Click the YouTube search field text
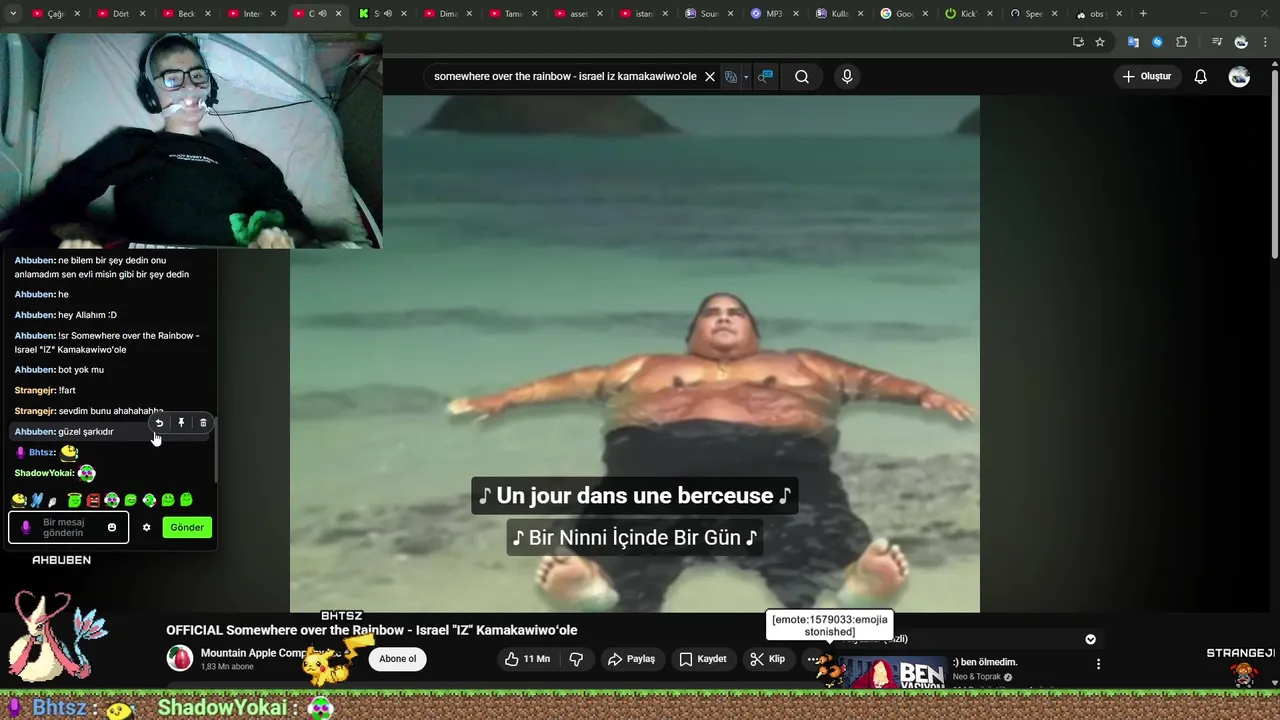This screenshot has width=1280, height=720. [x=565, y=76]
